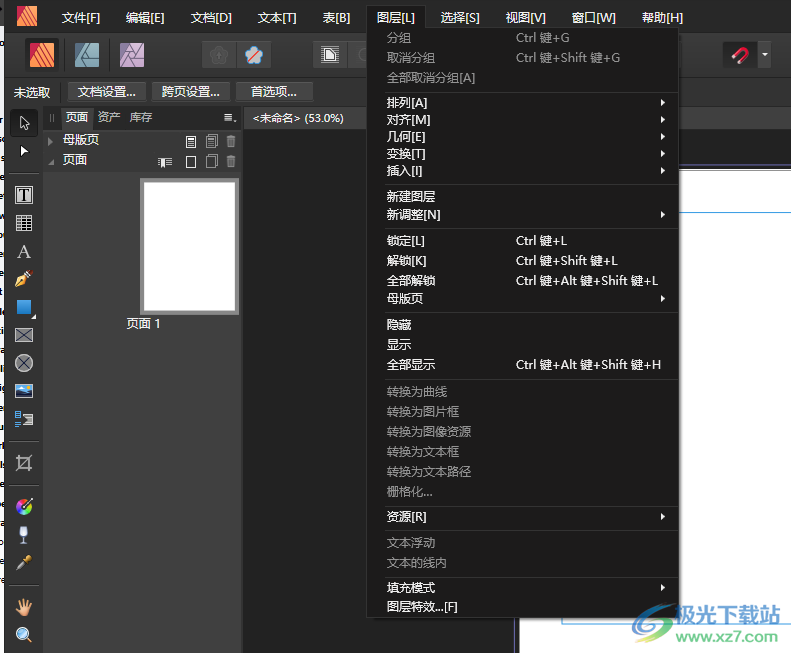Delete master page trash icon in 母版页 row

(231, 141)
